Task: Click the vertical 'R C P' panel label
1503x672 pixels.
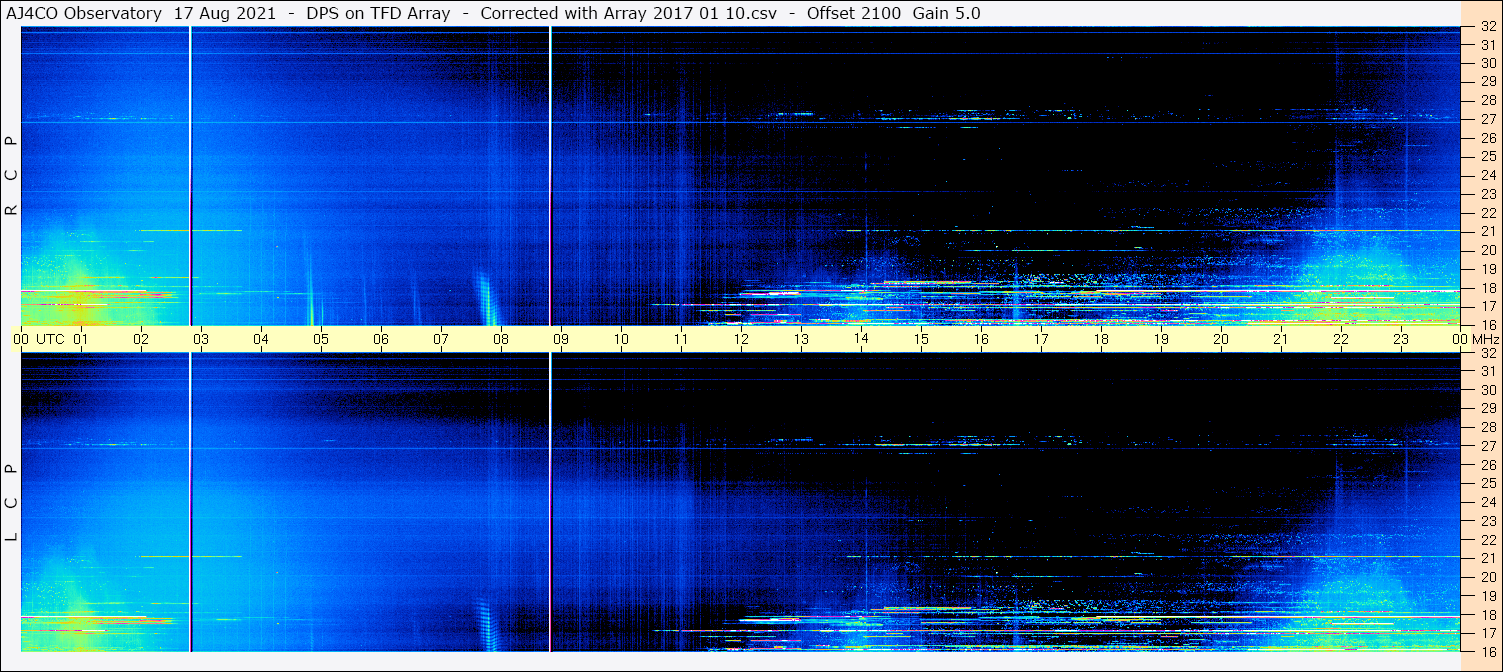Action: (11, 177)
